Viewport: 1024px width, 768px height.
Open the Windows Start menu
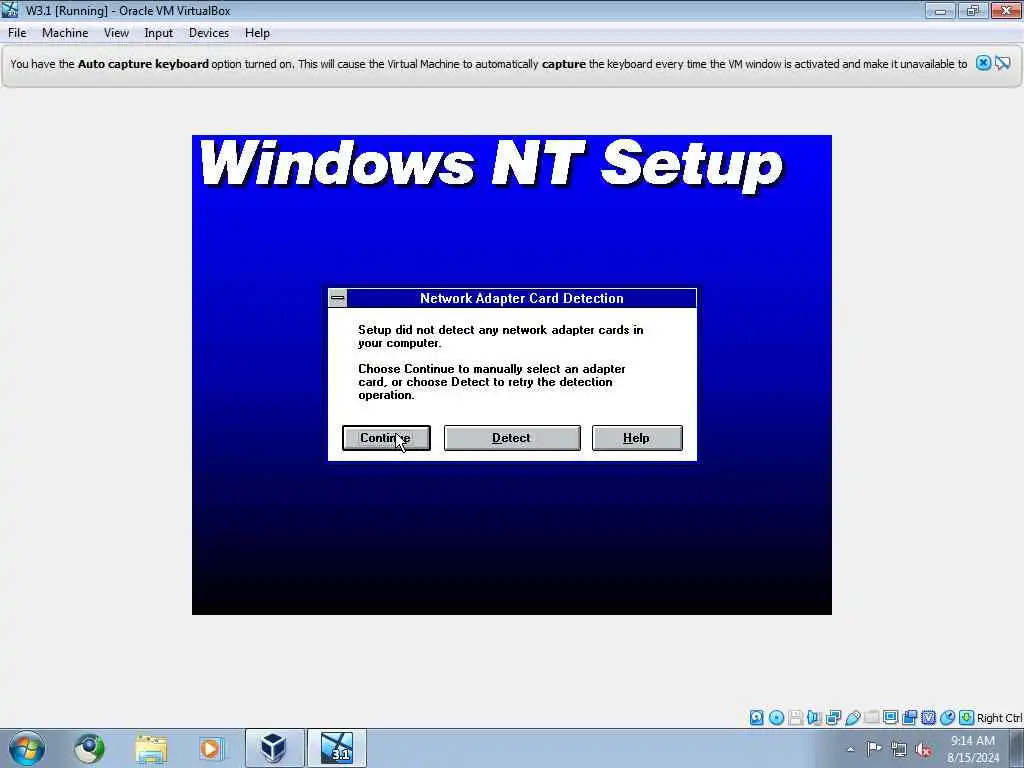[x=27, y=748]
